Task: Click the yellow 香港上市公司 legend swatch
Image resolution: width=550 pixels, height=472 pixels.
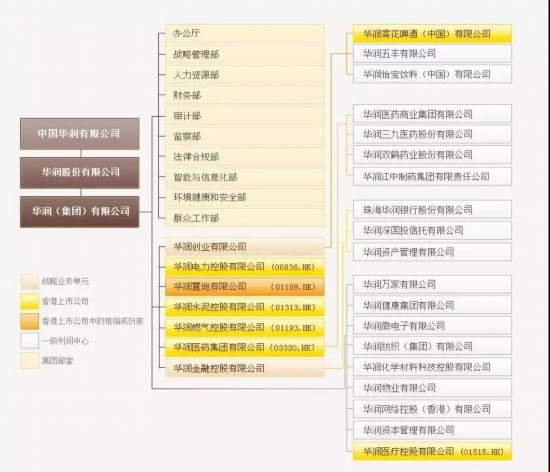Action: [29, 302]
